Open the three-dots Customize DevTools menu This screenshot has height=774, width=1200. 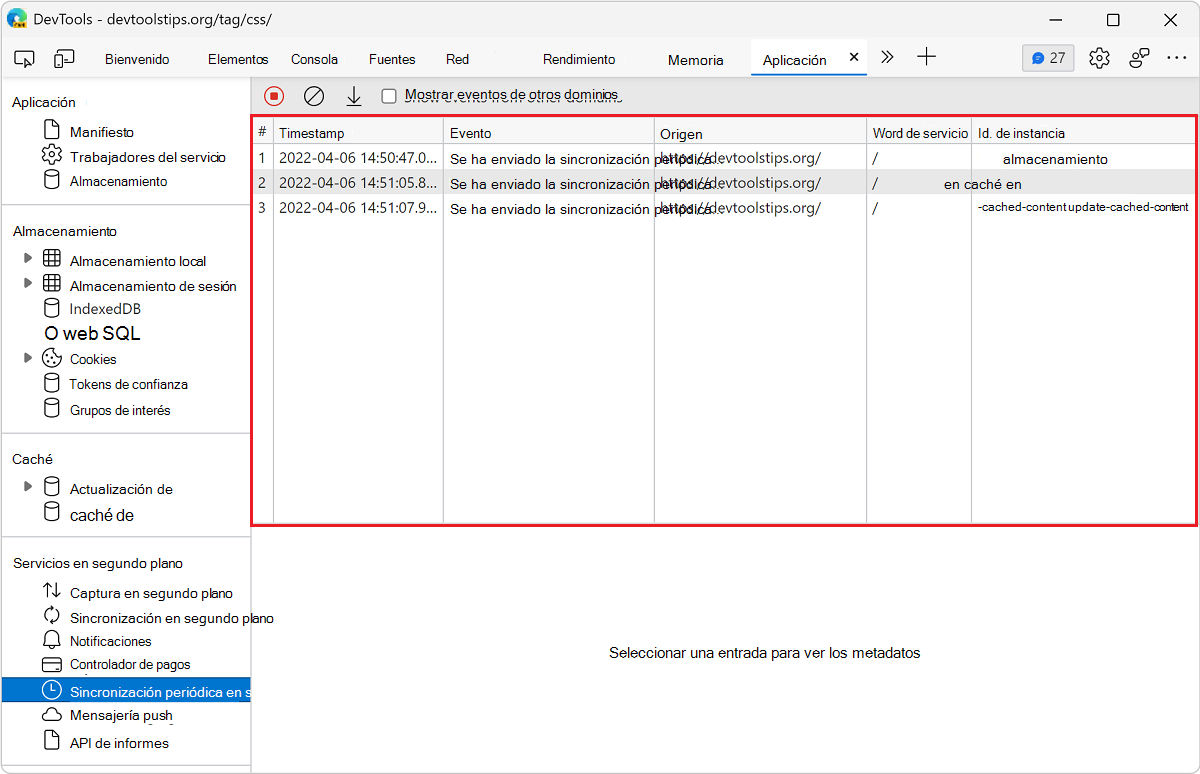point(1177,58)
